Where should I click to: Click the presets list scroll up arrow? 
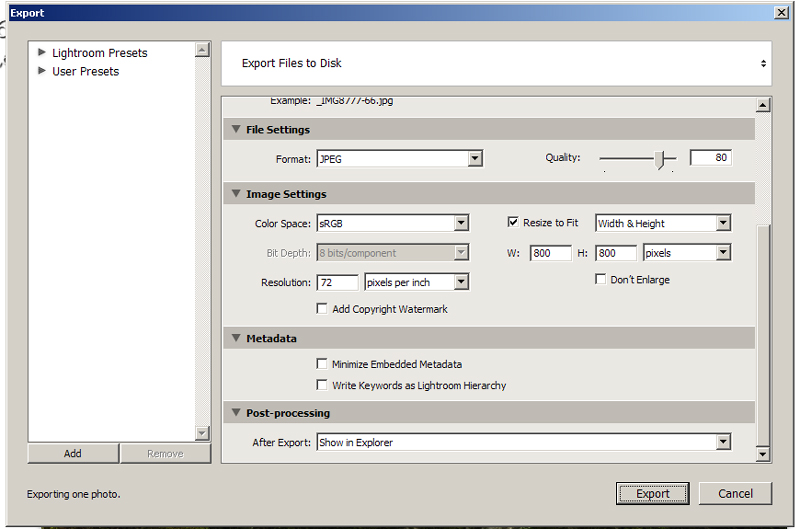tap(203, 49)
